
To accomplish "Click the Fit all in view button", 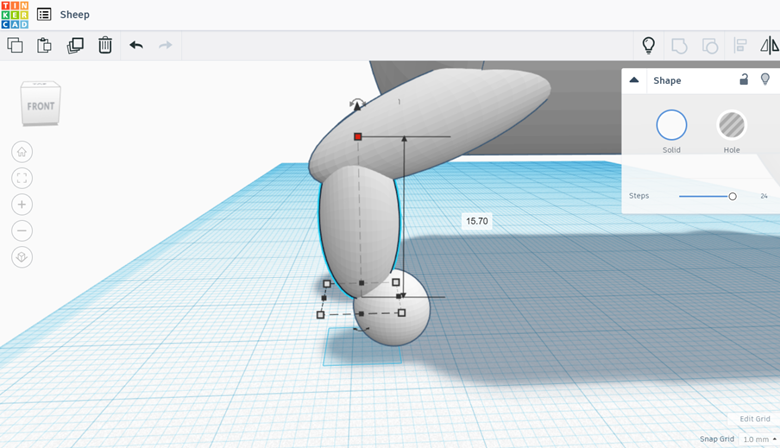I will coord(22,178).
